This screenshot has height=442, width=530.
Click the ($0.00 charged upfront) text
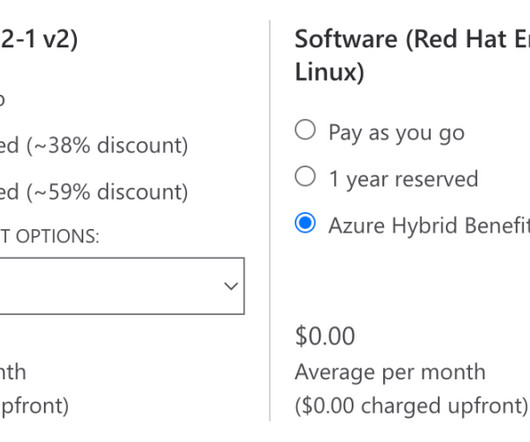(411, 406)
